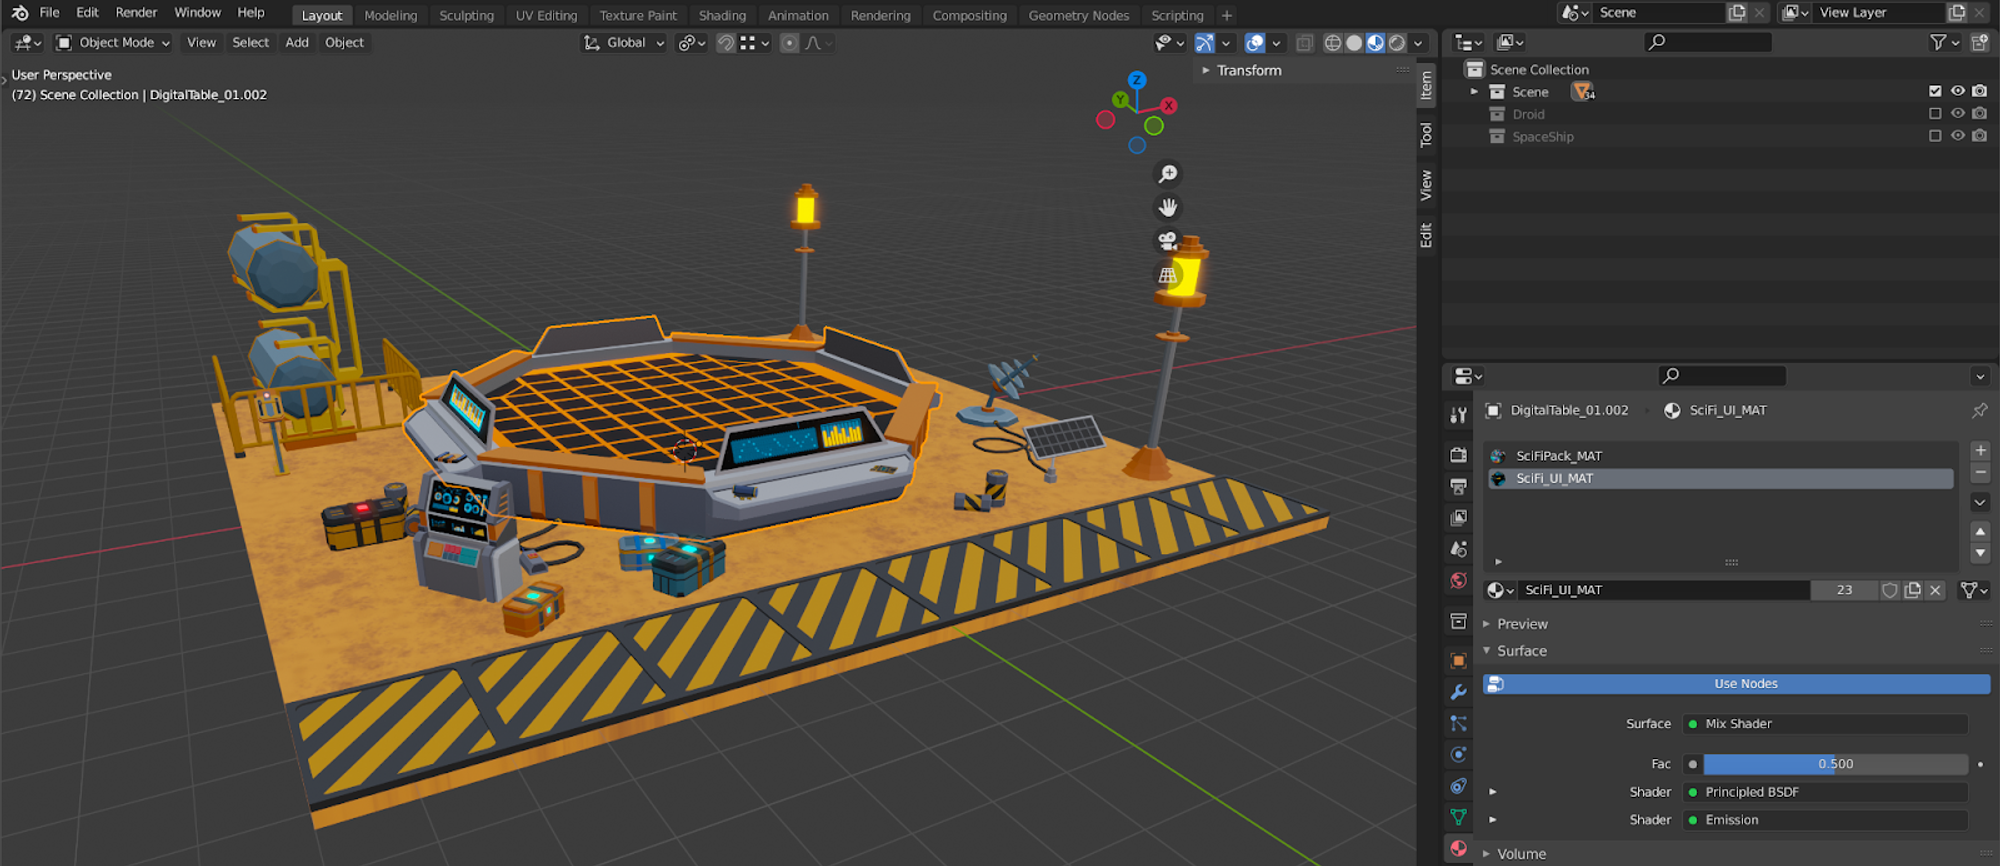Open Render properties tab icon
Image resolution: width=2000 pixels, height=866 pixels.
tap(1459, 455)
